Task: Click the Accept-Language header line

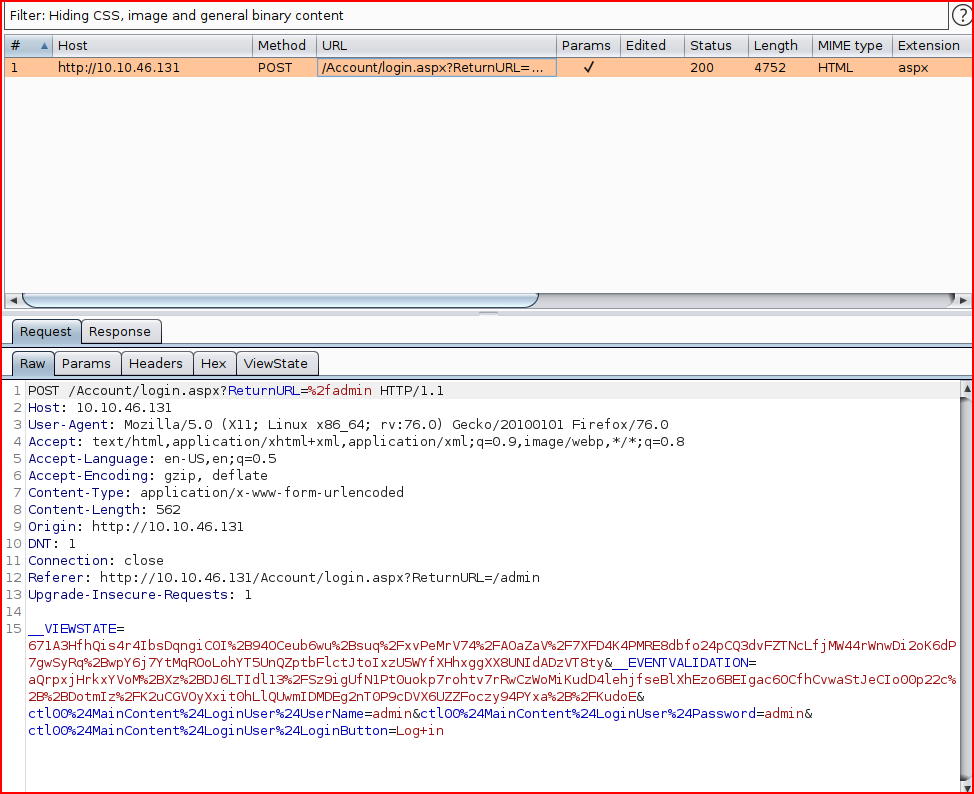Action: click(x=152, y=459)
